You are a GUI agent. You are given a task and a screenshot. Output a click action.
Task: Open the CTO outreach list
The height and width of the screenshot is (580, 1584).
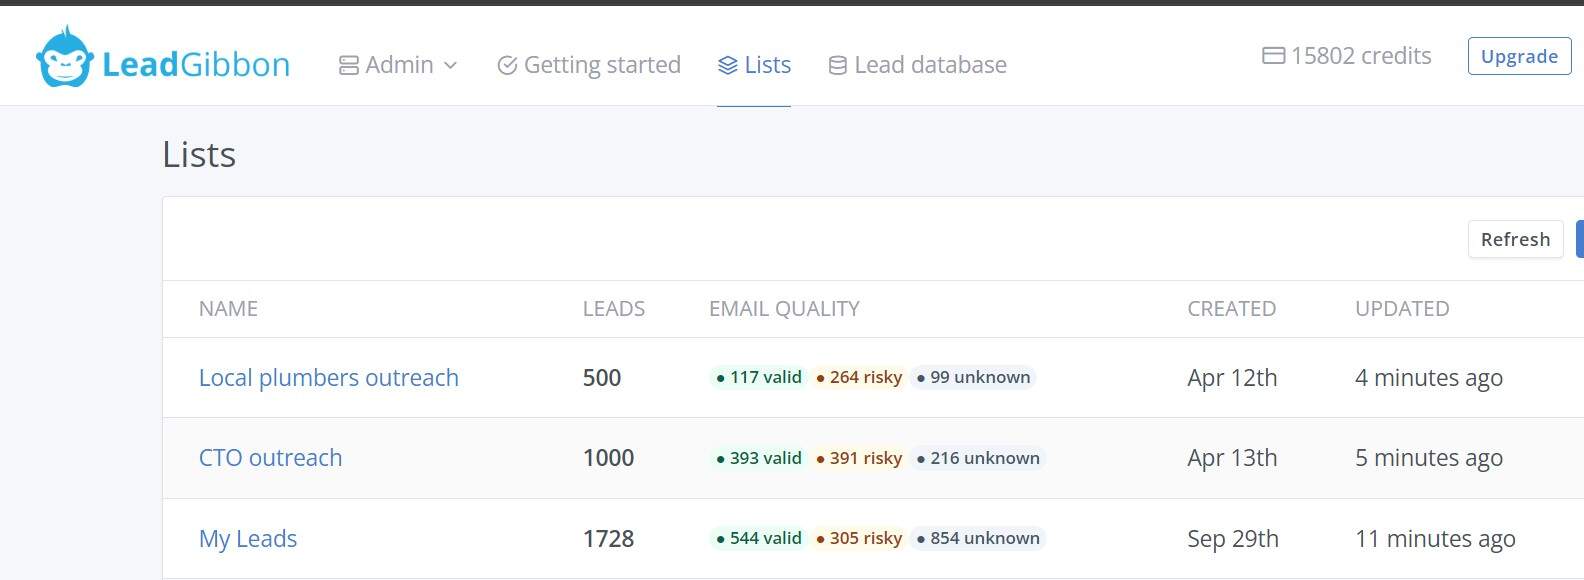[x=270, y=458]
